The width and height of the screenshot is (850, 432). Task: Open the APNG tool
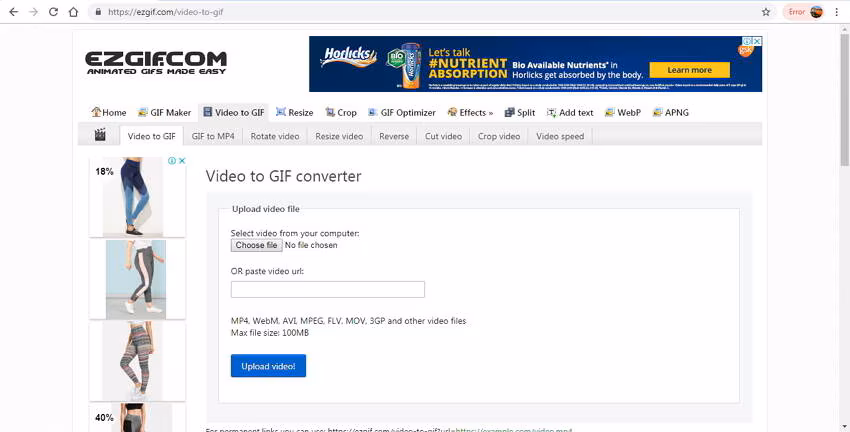[671, 113]
